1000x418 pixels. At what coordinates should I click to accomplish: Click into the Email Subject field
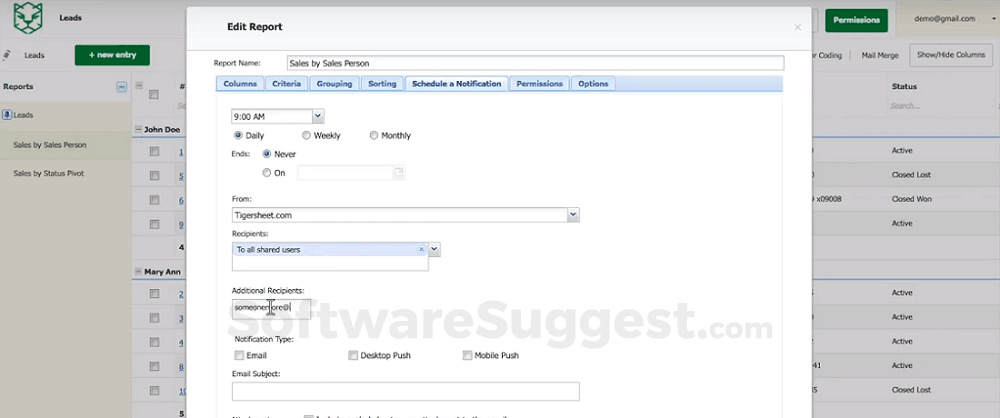(x=406, y=391)
